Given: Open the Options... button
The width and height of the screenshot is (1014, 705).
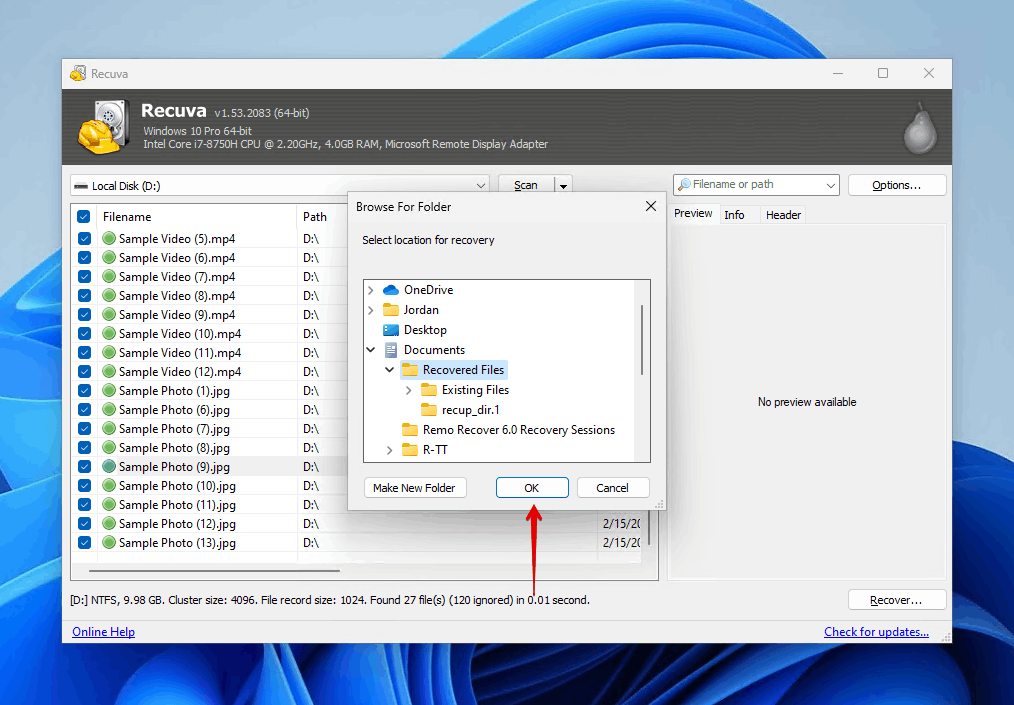Looking at the screenshot, I should point(896,185).
